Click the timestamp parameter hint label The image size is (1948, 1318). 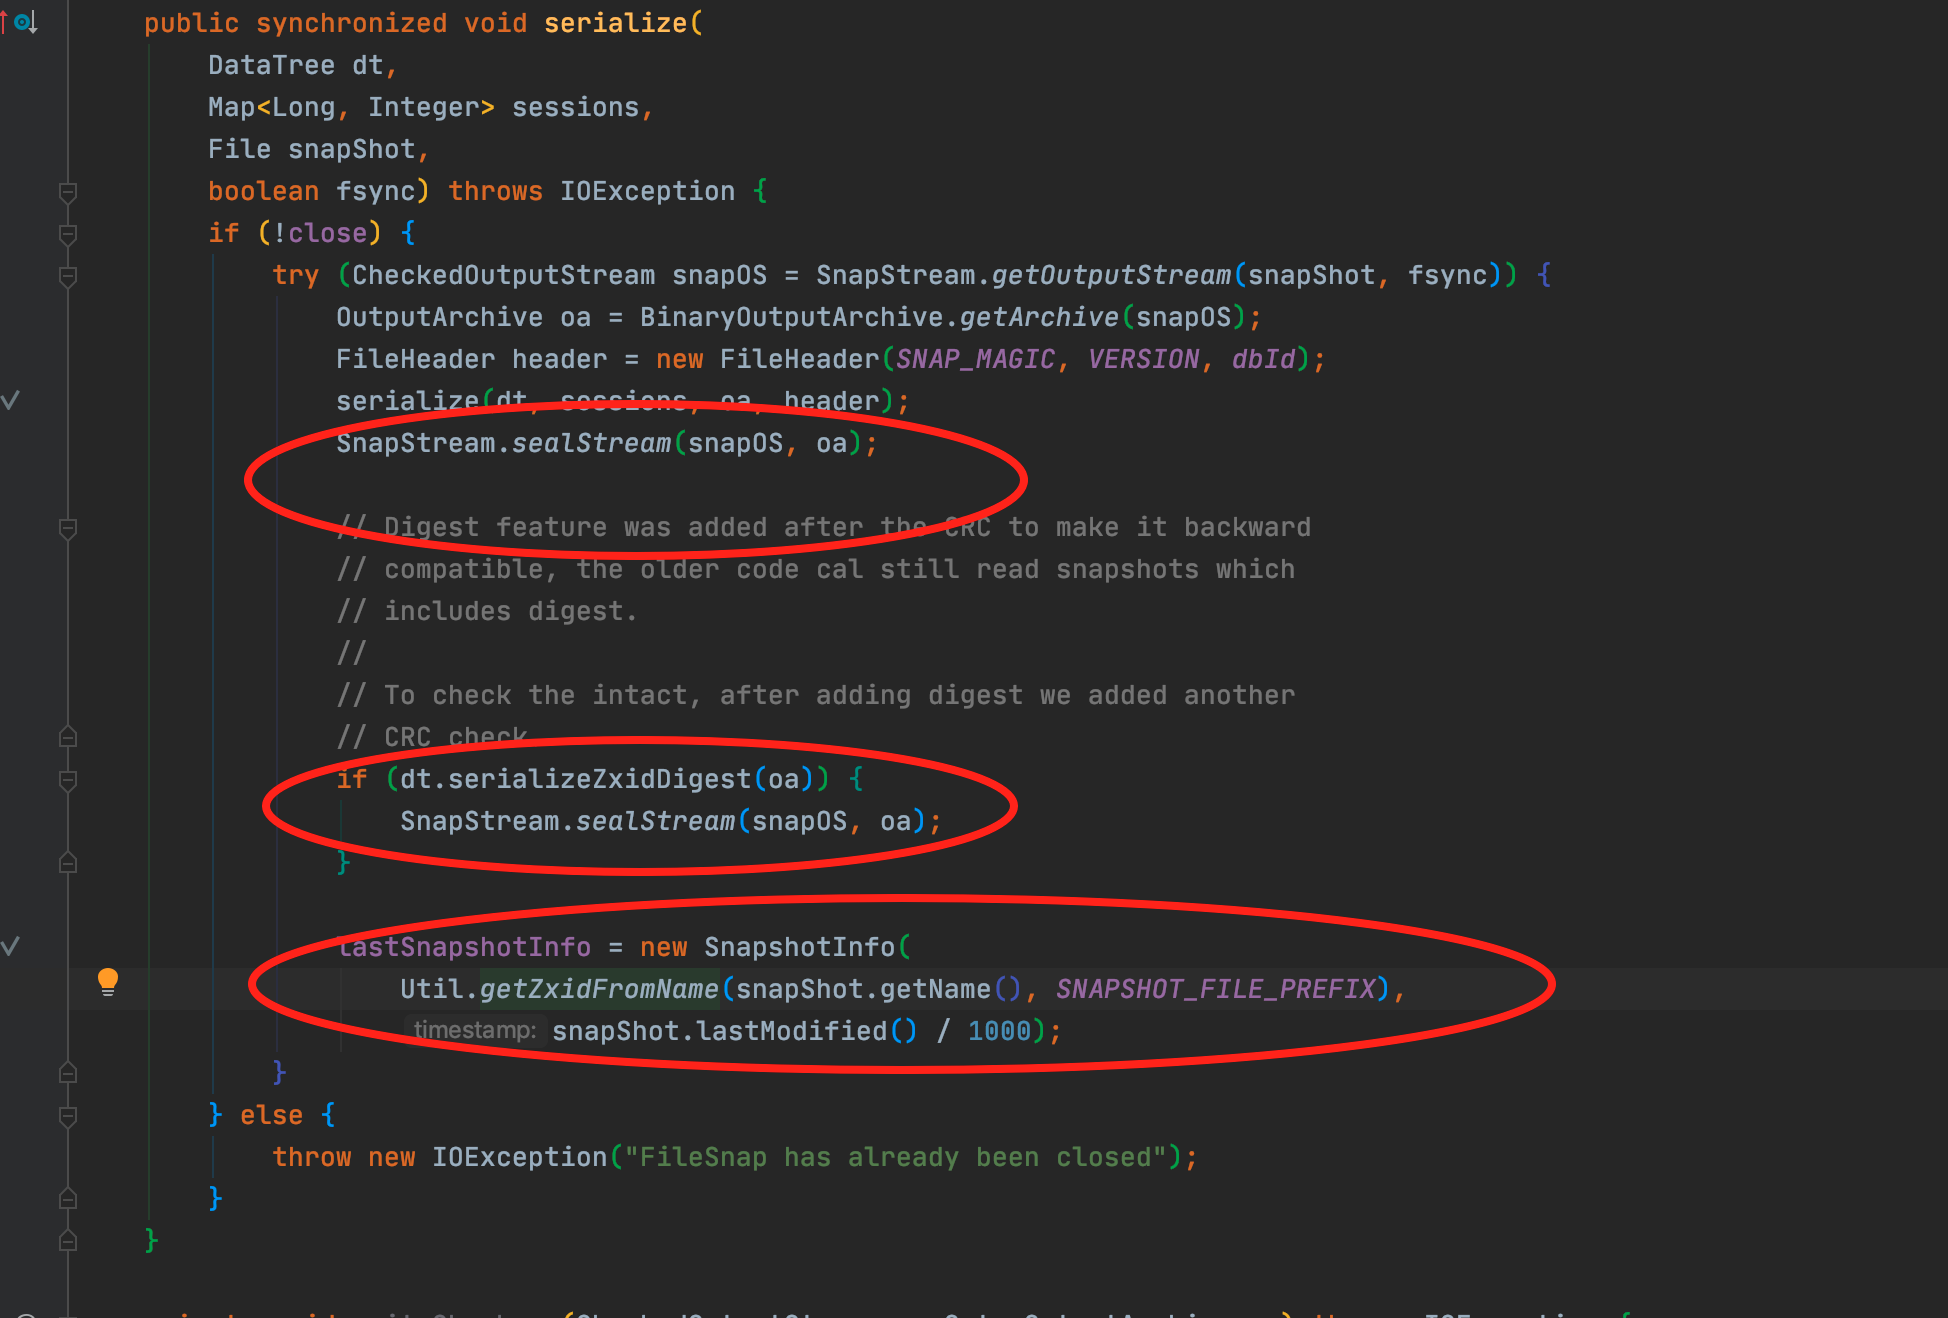pyautogui.click(x=474, y=1030)
